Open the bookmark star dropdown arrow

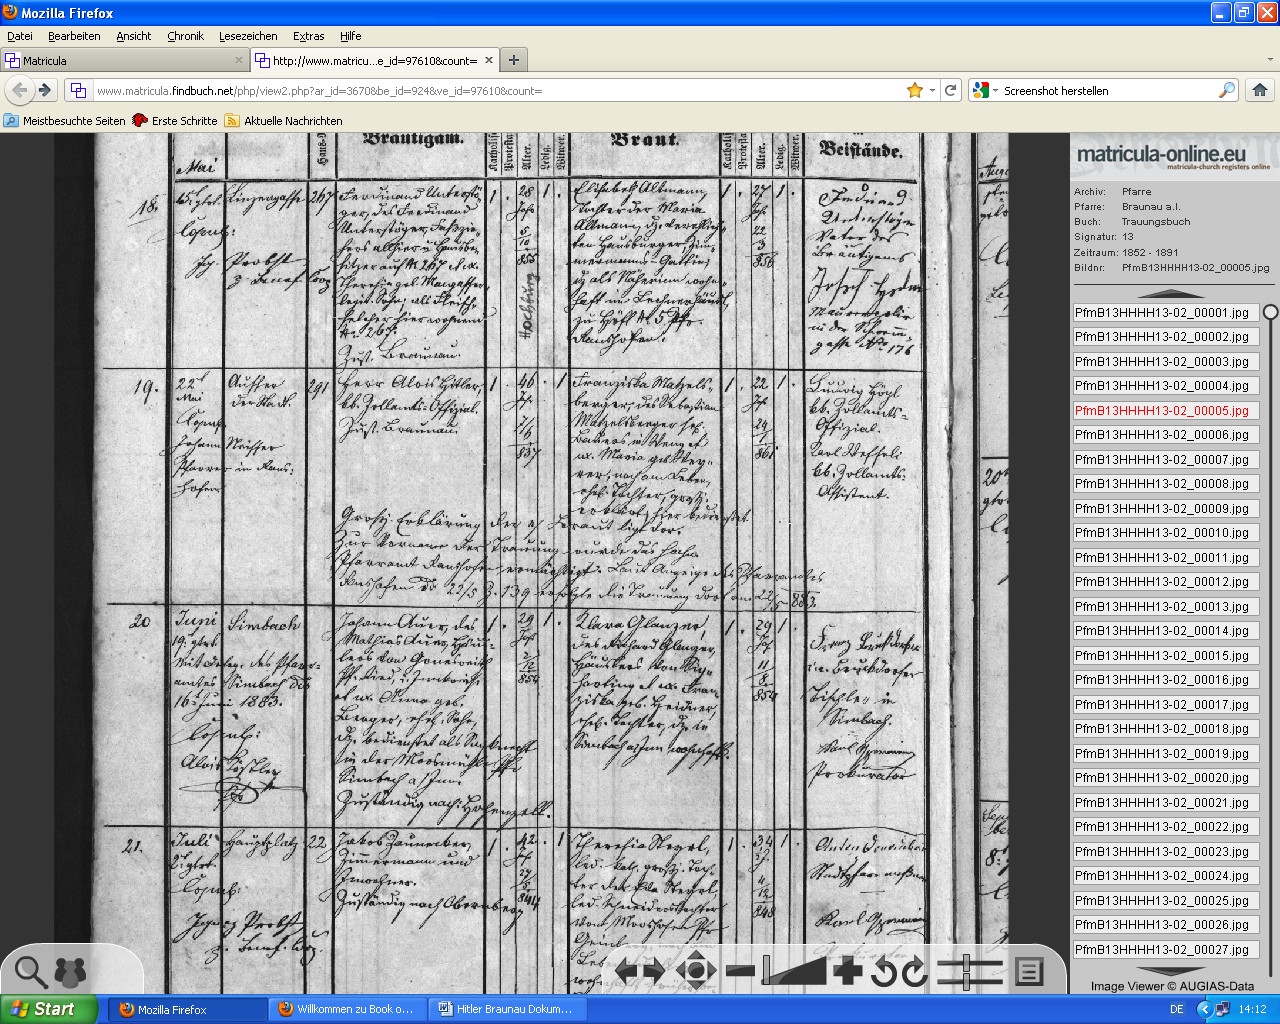[932, 90]
